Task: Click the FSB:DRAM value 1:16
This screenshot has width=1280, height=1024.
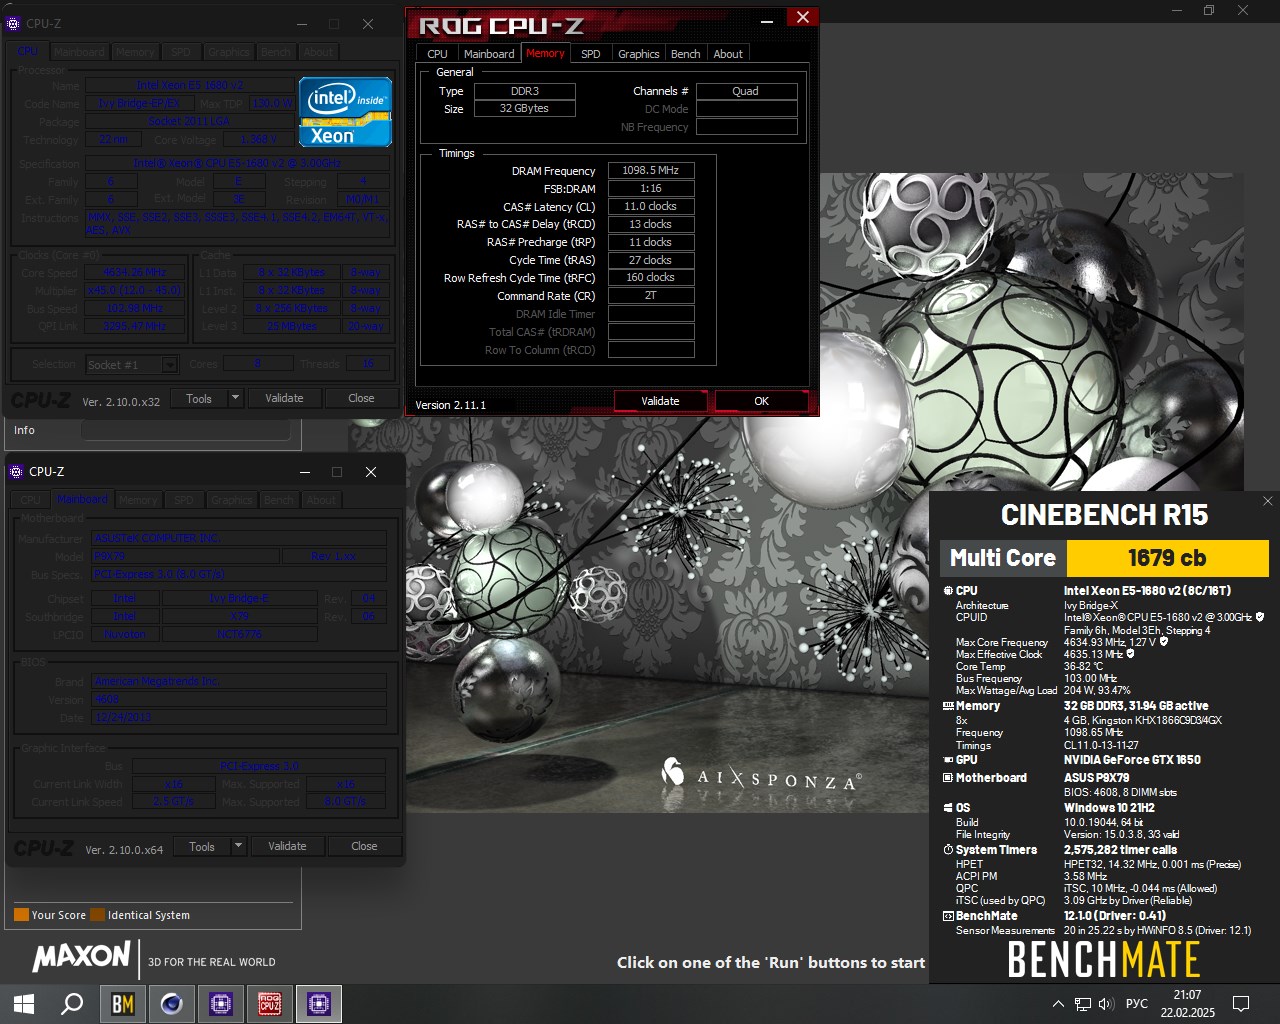Action: 651,189
